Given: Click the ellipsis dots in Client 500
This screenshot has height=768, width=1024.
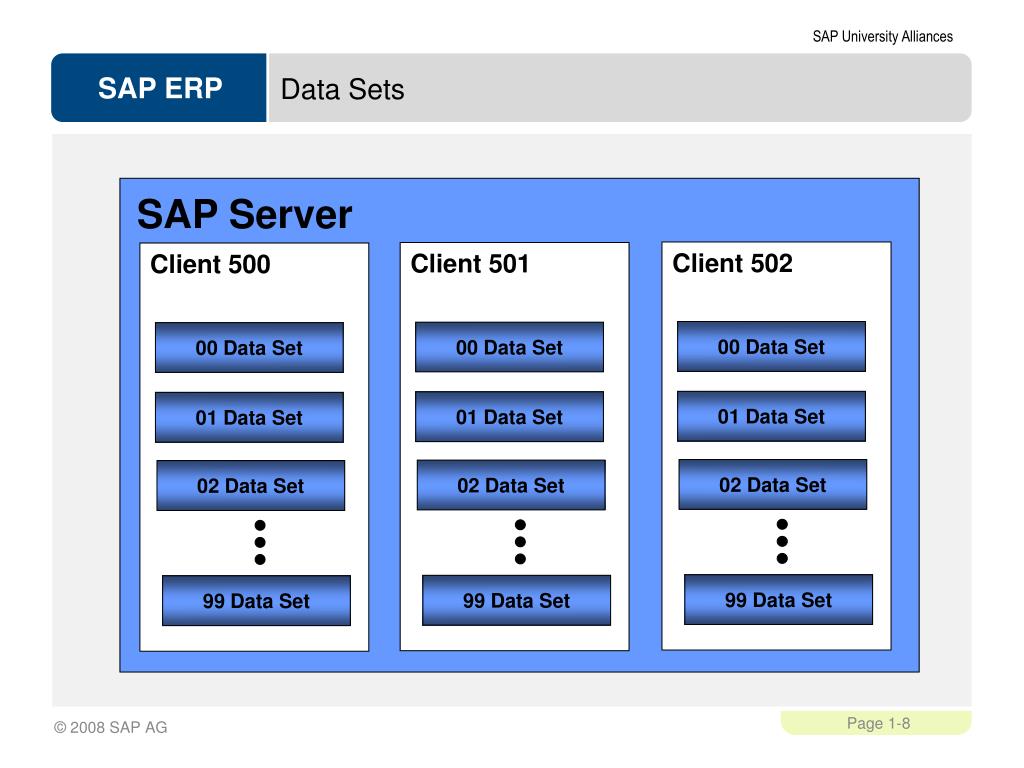Looking at the screenshot, I should pos(260,542).
